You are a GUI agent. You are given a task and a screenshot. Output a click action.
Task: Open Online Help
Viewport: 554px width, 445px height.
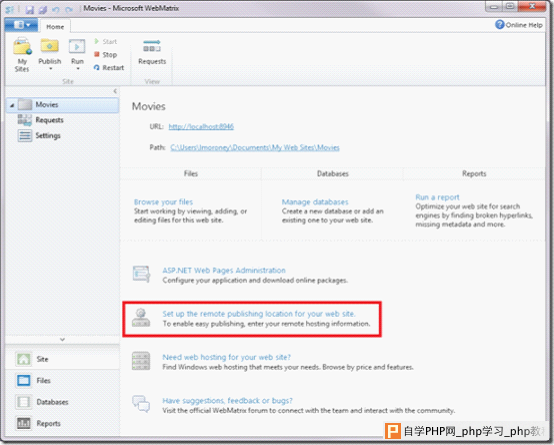(x=519, y=25)
